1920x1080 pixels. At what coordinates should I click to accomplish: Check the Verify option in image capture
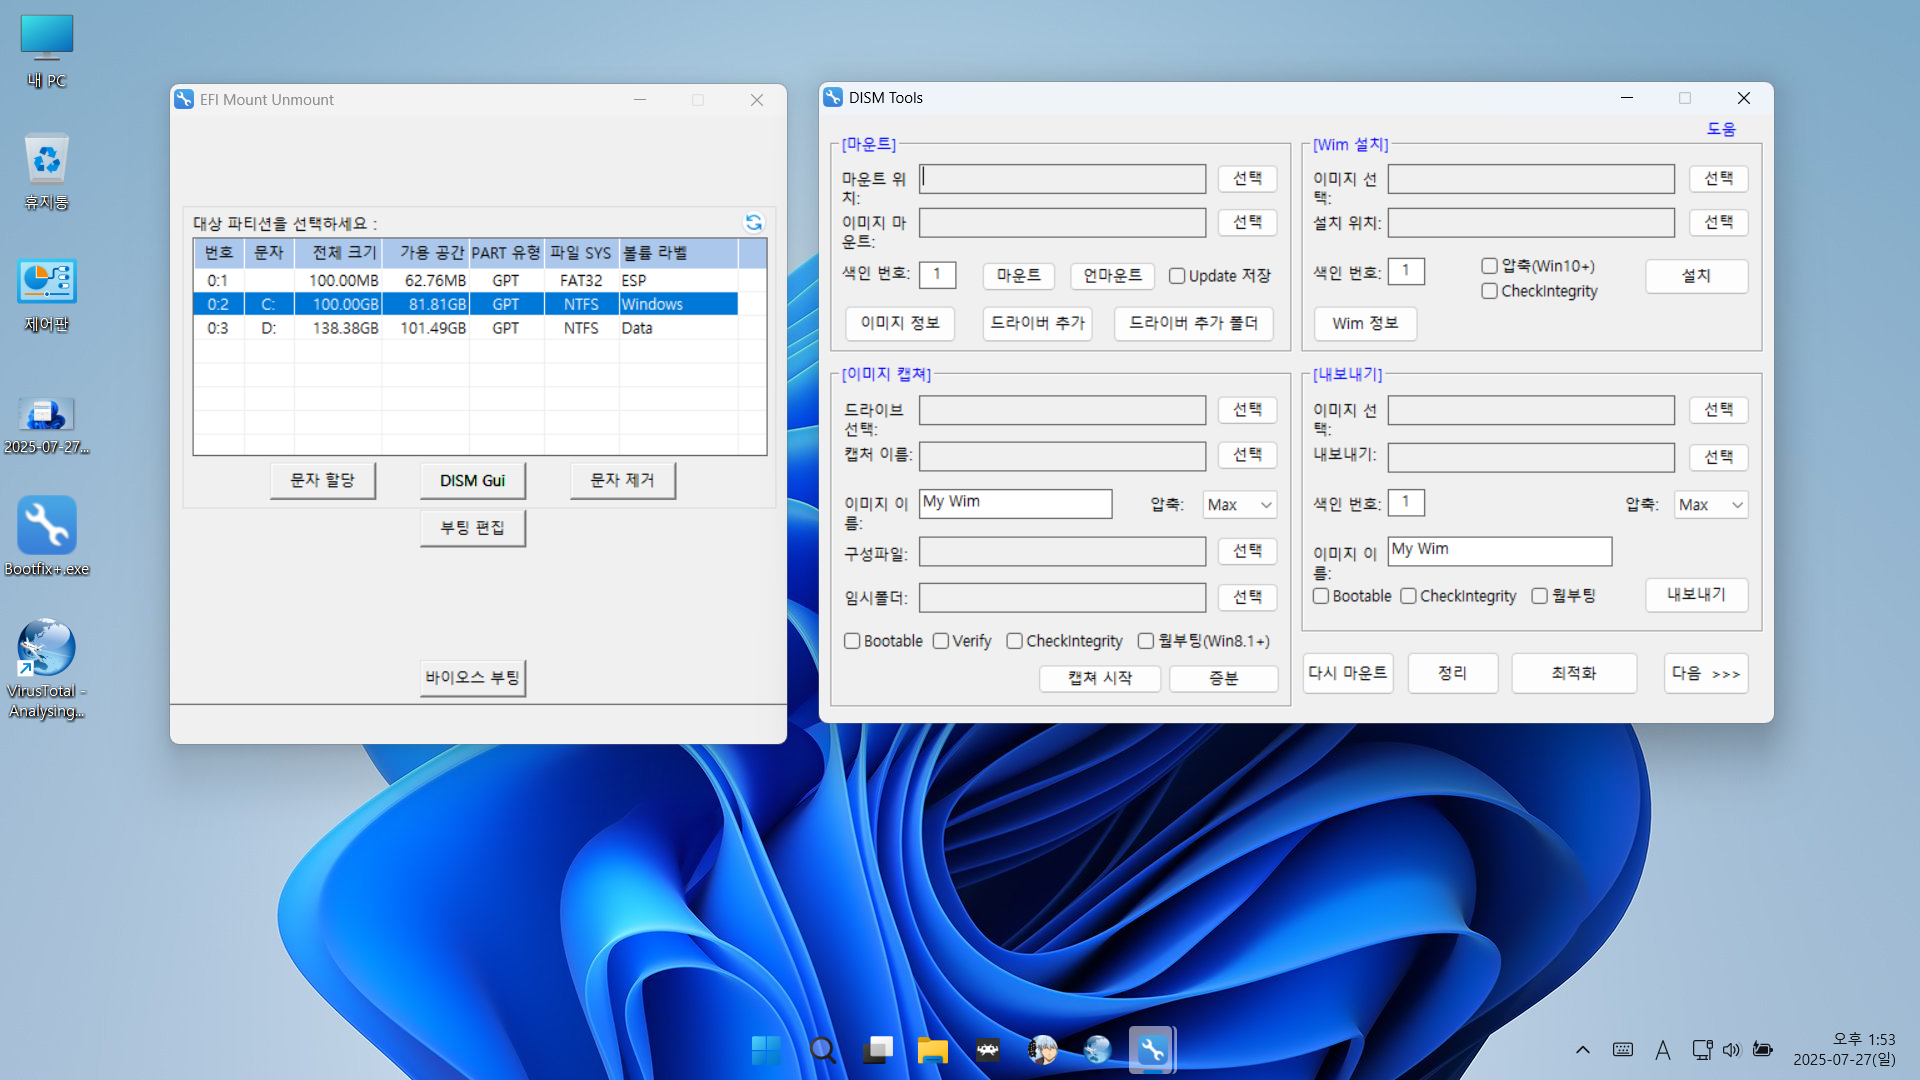click(941, 641)
